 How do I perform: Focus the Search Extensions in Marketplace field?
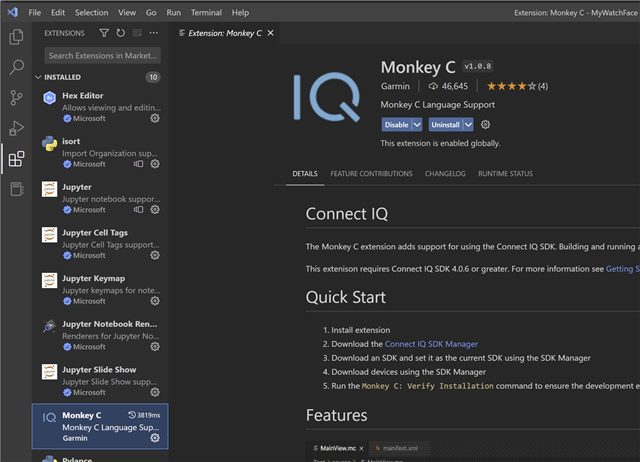[x=102, y=56]
